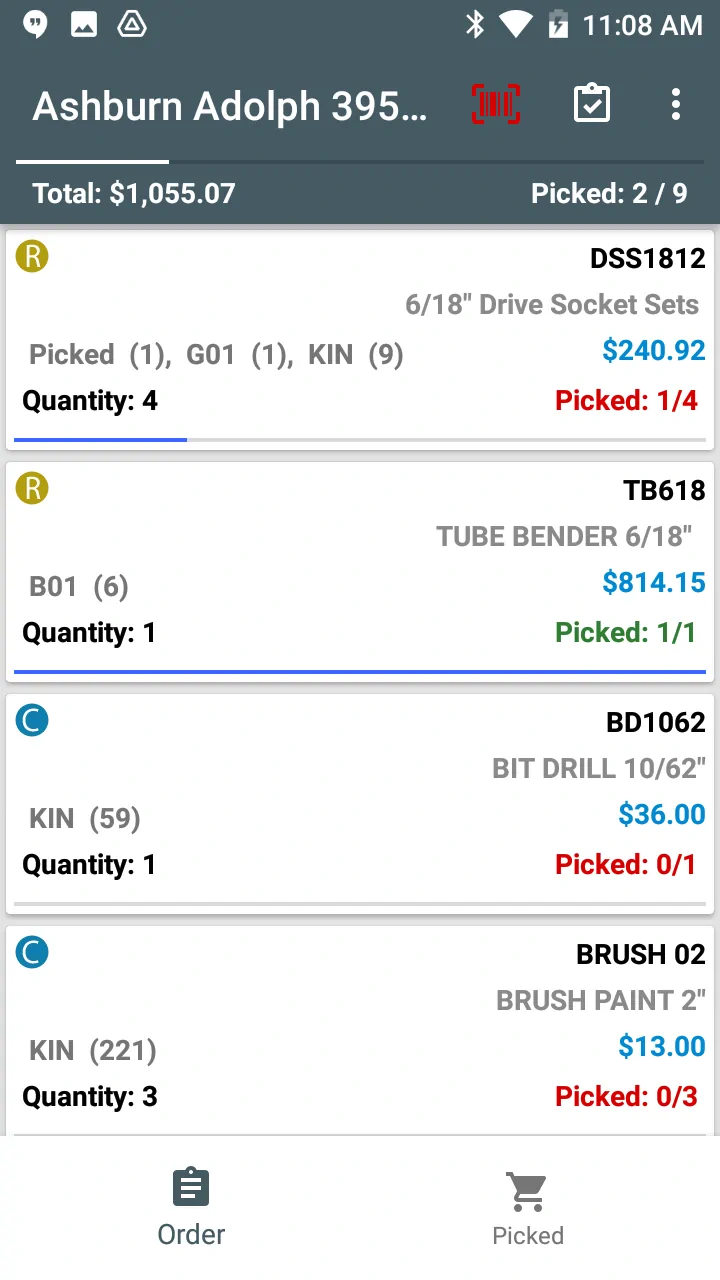Tap Picked: 1/4 status on DSS1812
720x1280 pixels.
[626, 401]
